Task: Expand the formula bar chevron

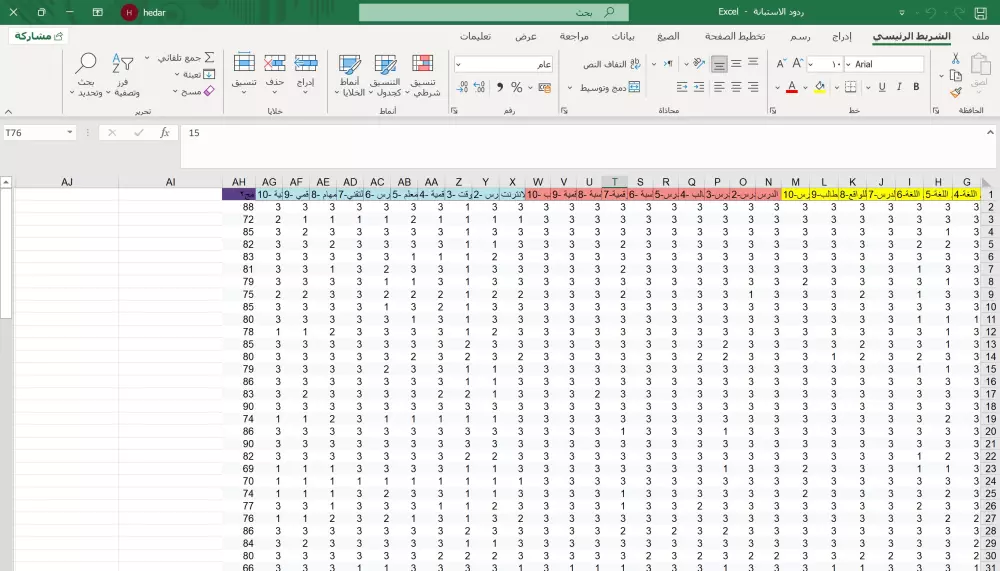Action: click(x=990, y=133)
